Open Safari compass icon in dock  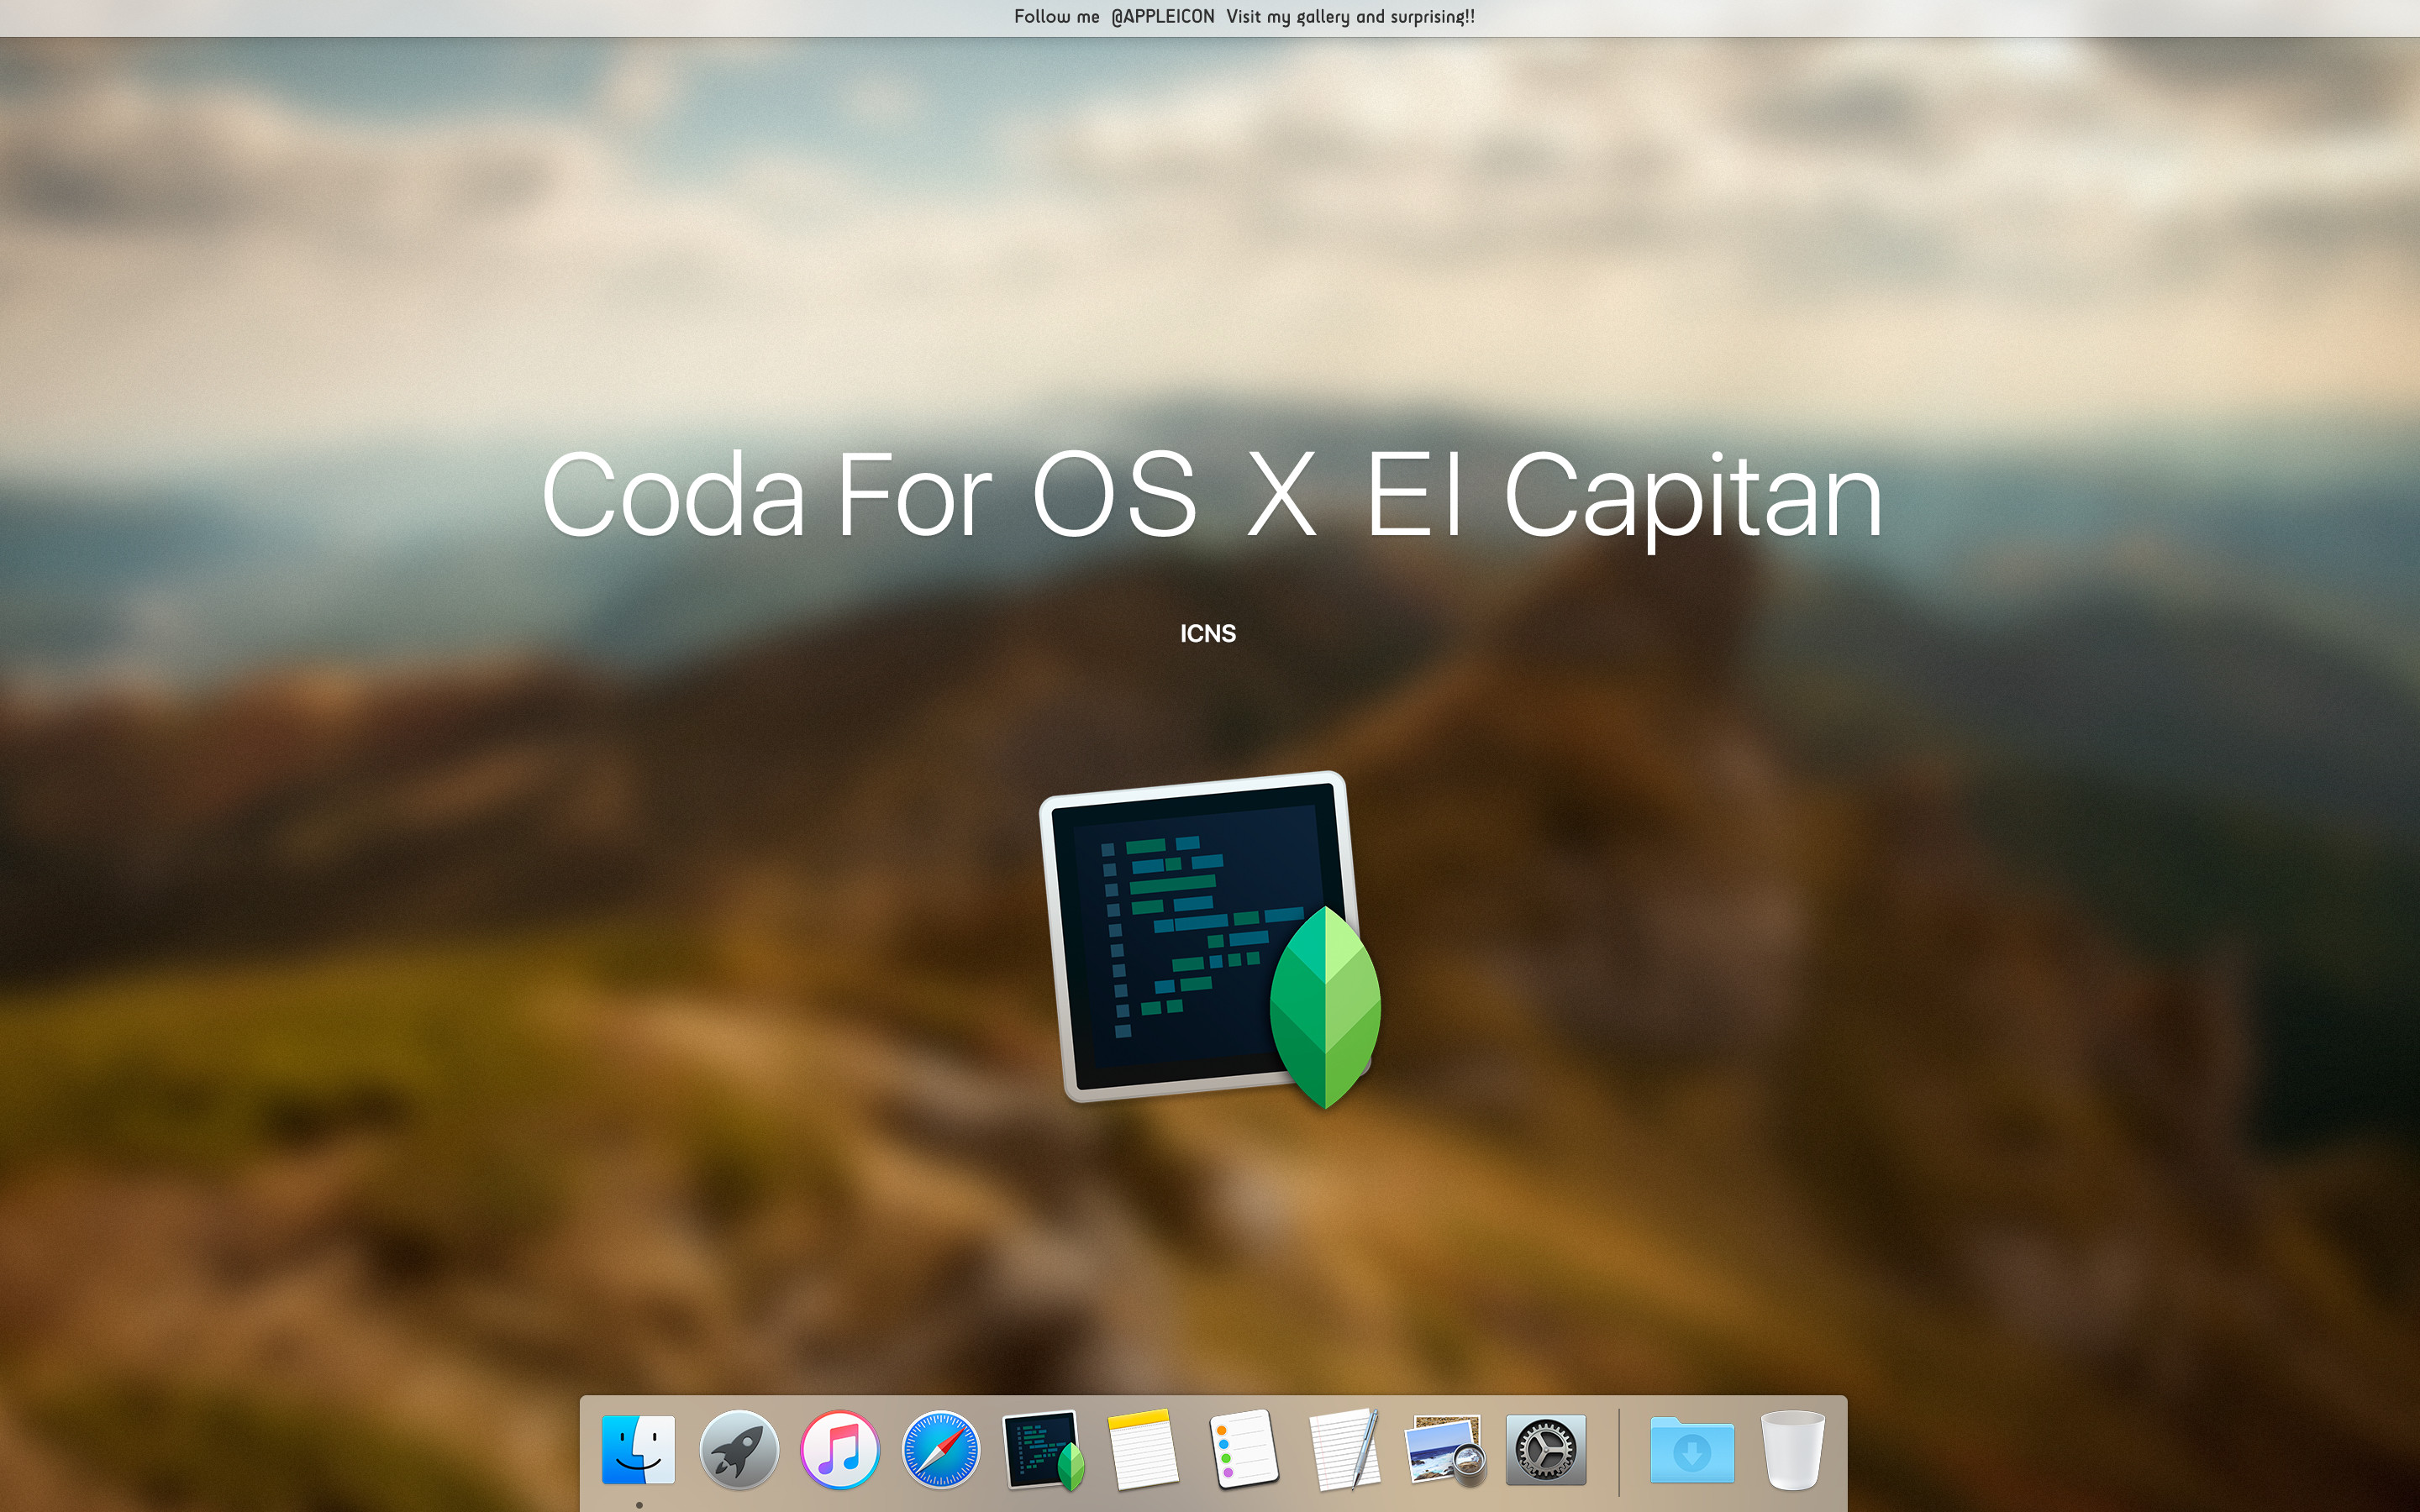click(941, 1449)
